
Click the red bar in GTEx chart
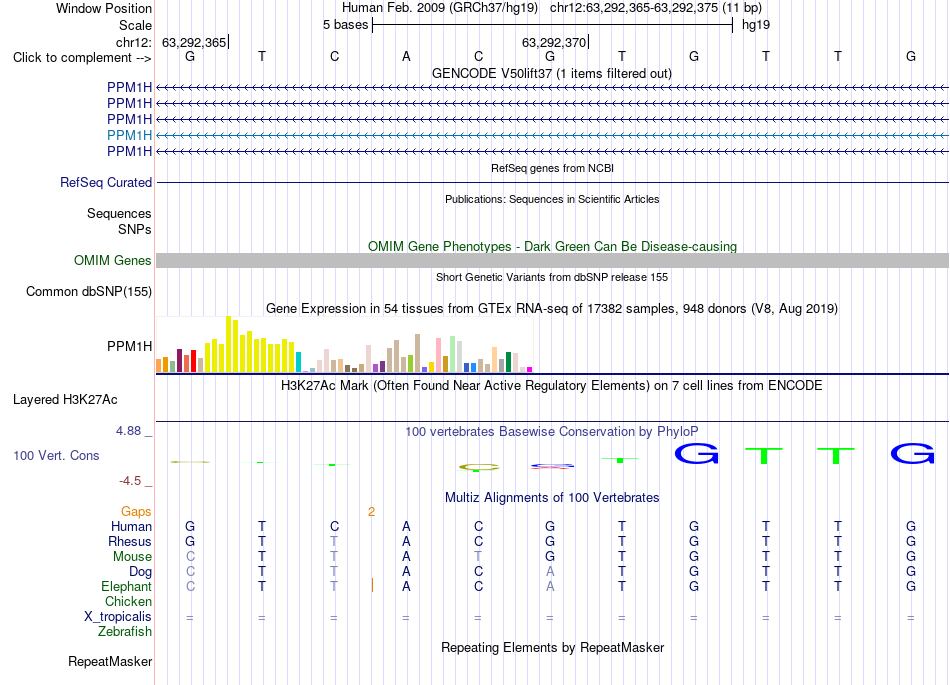(x=193, y=361)
